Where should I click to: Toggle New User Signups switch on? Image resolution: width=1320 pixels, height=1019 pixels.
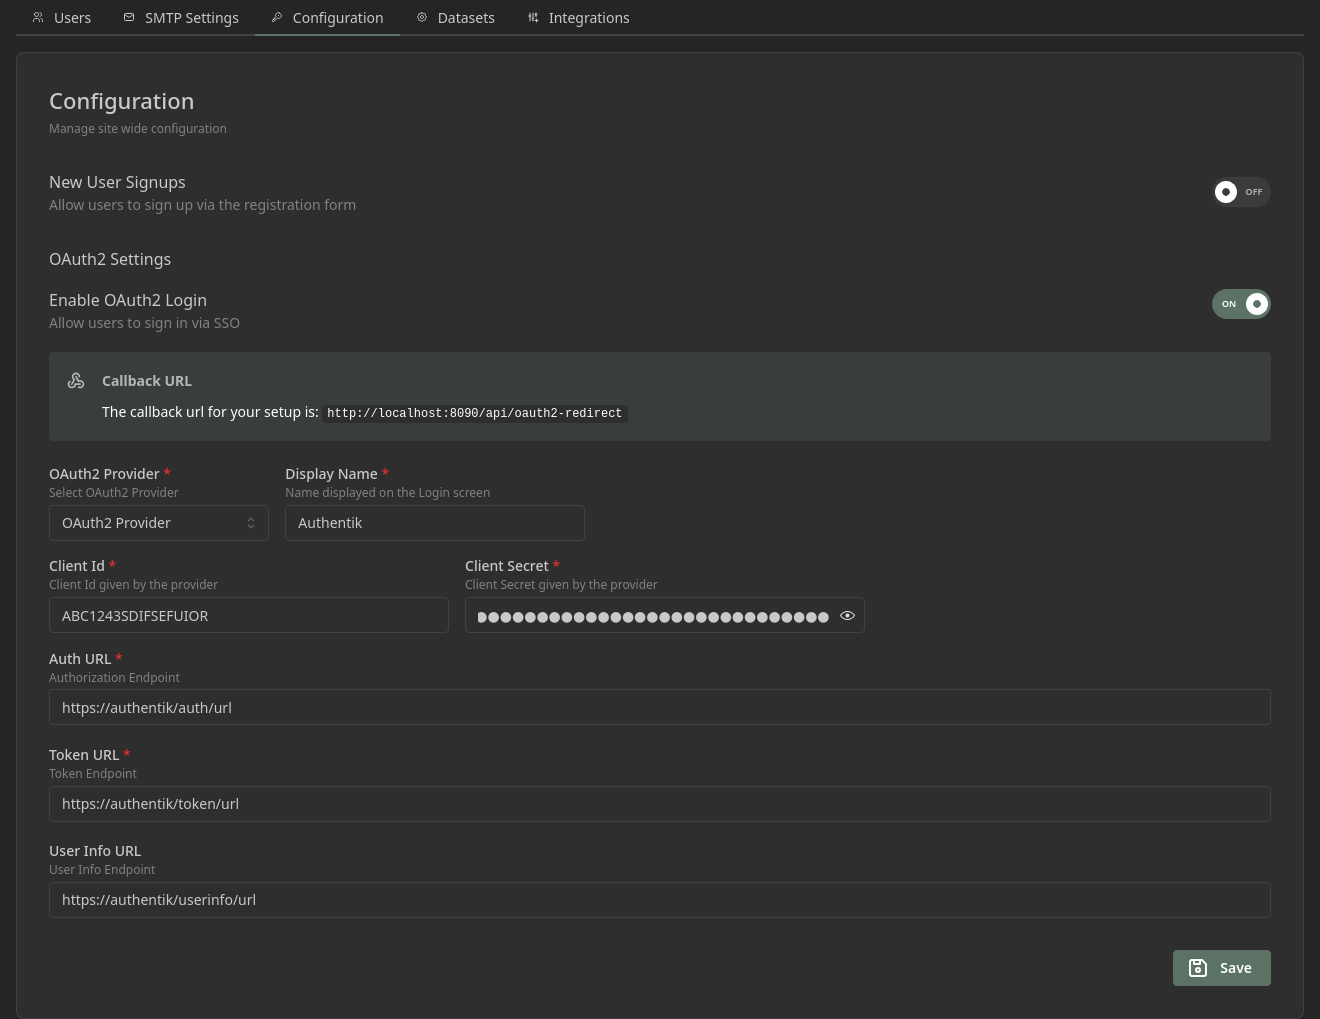(1241, 192)
